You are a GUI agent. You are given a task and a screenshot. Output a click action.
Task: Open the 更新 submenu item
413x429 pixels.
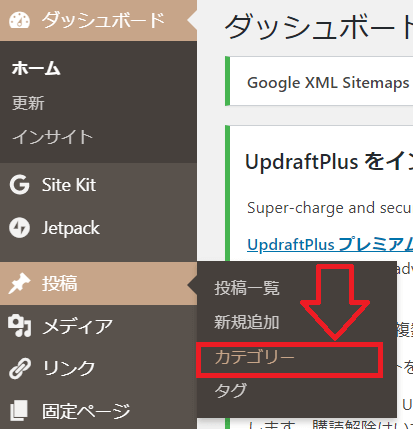pos(28,103)
